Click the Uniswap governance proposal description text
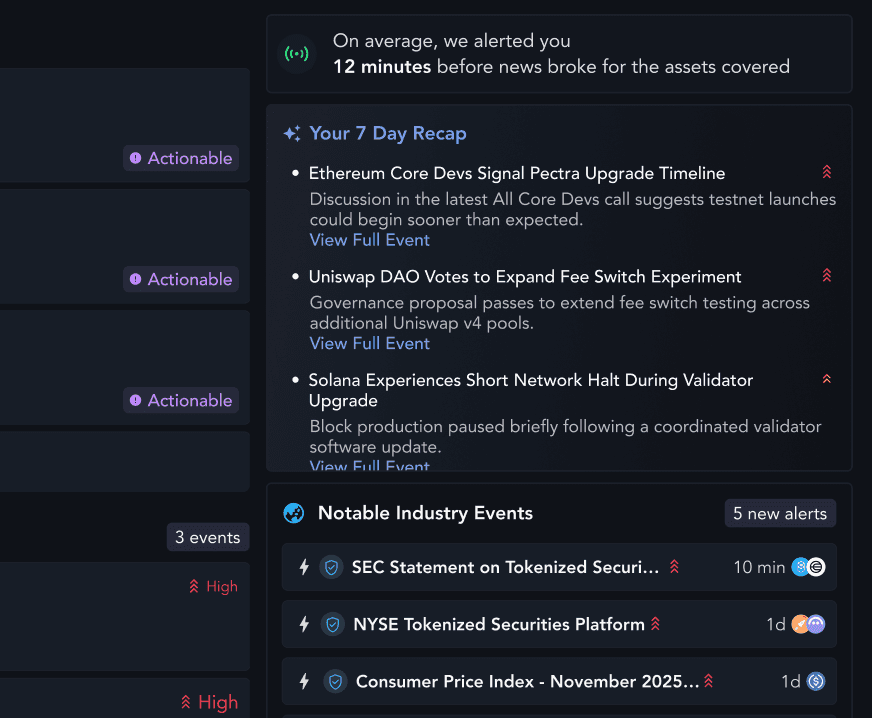 point(559,313)
